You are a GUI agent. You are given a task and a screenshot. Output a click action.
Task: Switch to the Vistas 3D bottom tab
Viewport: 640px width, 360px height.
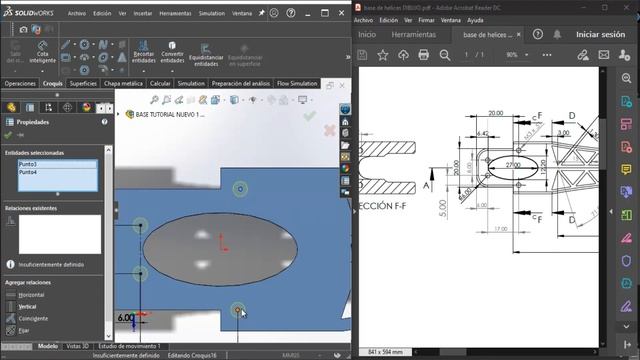click(77, 346)
